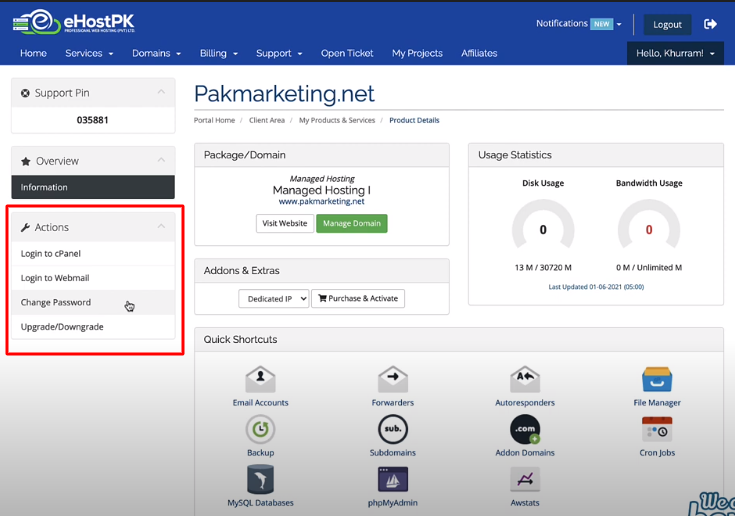This screenshot has width=735, height=516.
Task: Click the Last Updated 01-06-2021 text
Action: pyautogui.click(x=596, y=287)
